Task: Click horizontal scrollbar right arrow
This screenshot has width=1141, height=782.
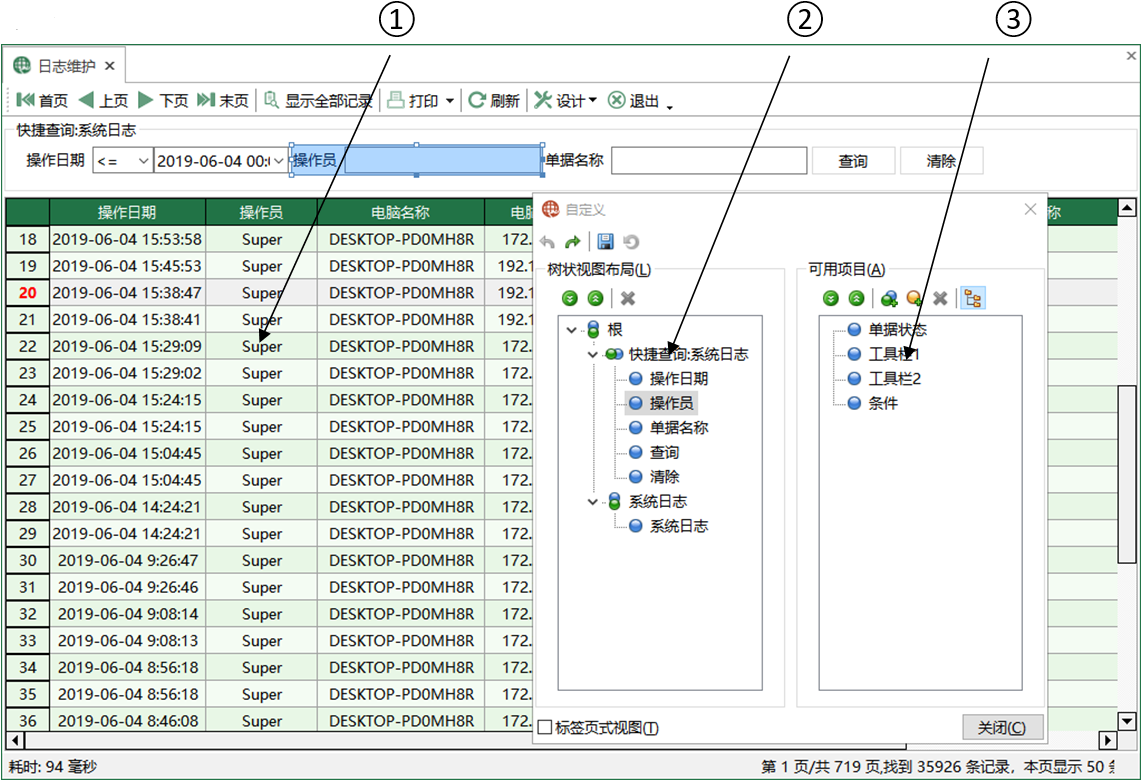Action: [1107, 741]
